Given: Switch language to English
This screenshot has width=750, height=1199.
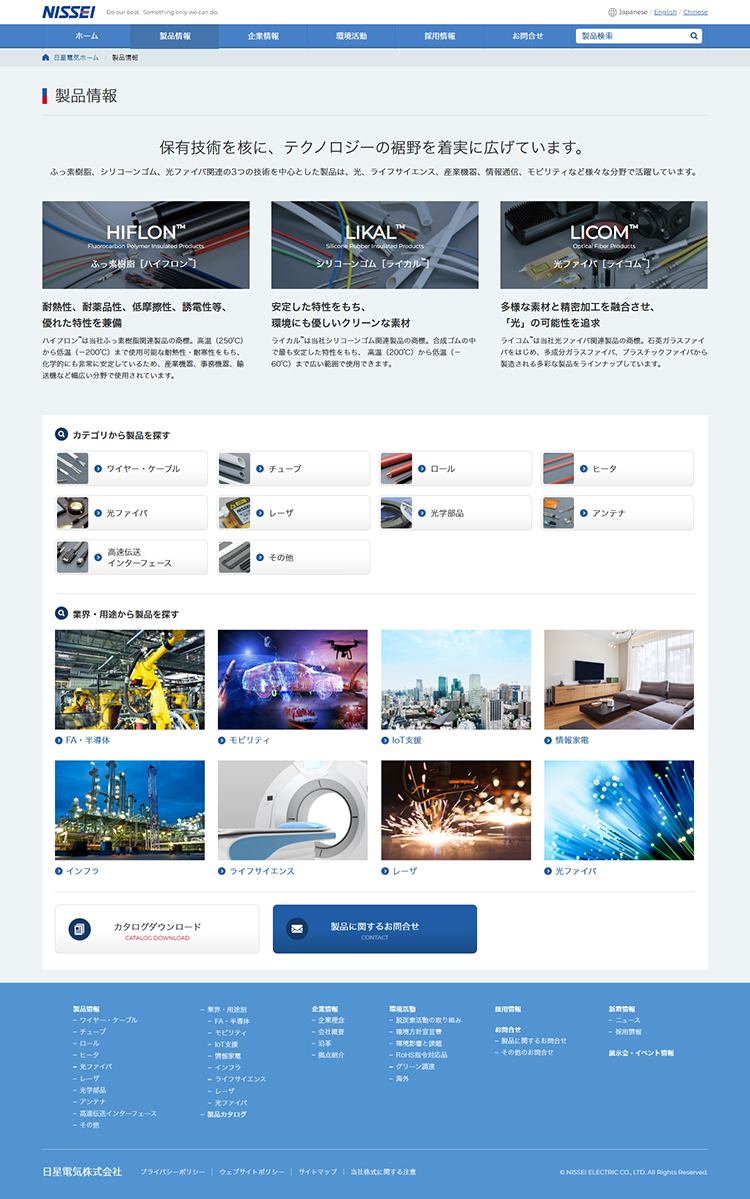Looking at the screenshot, I should (665, 12).
